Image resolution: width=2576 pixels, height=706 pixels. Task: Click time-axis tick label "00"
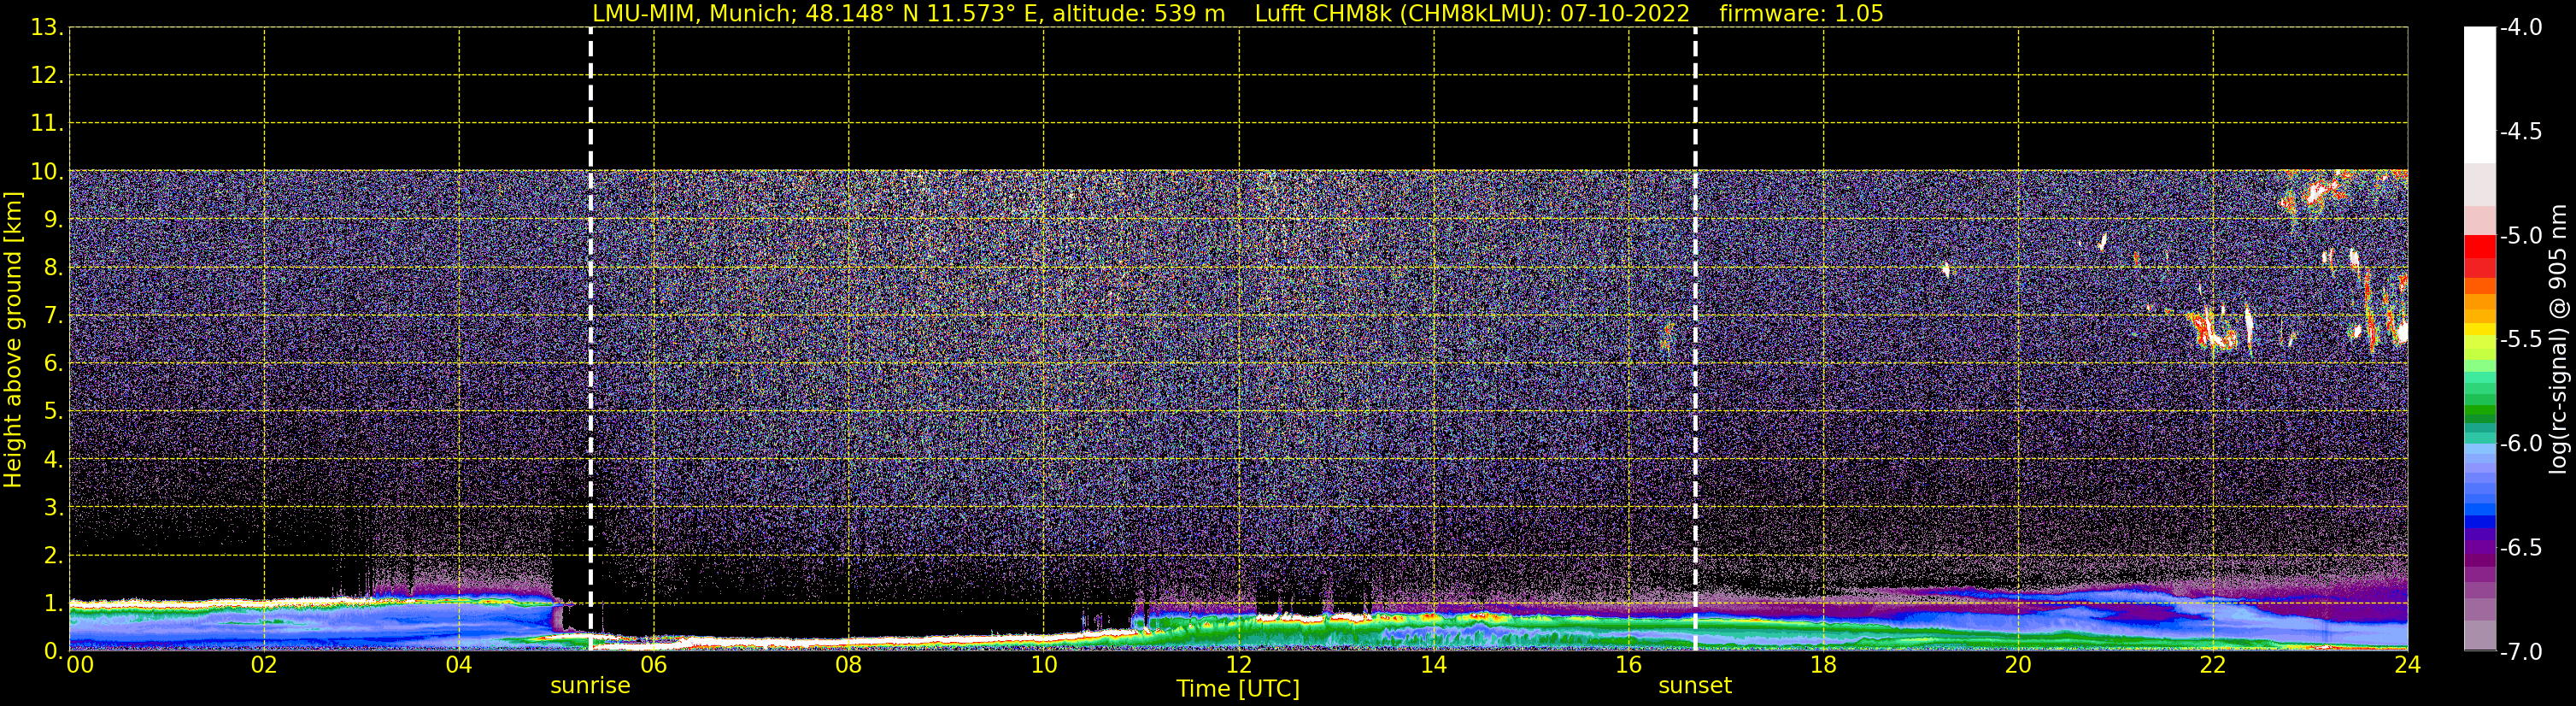coord(79,666)
